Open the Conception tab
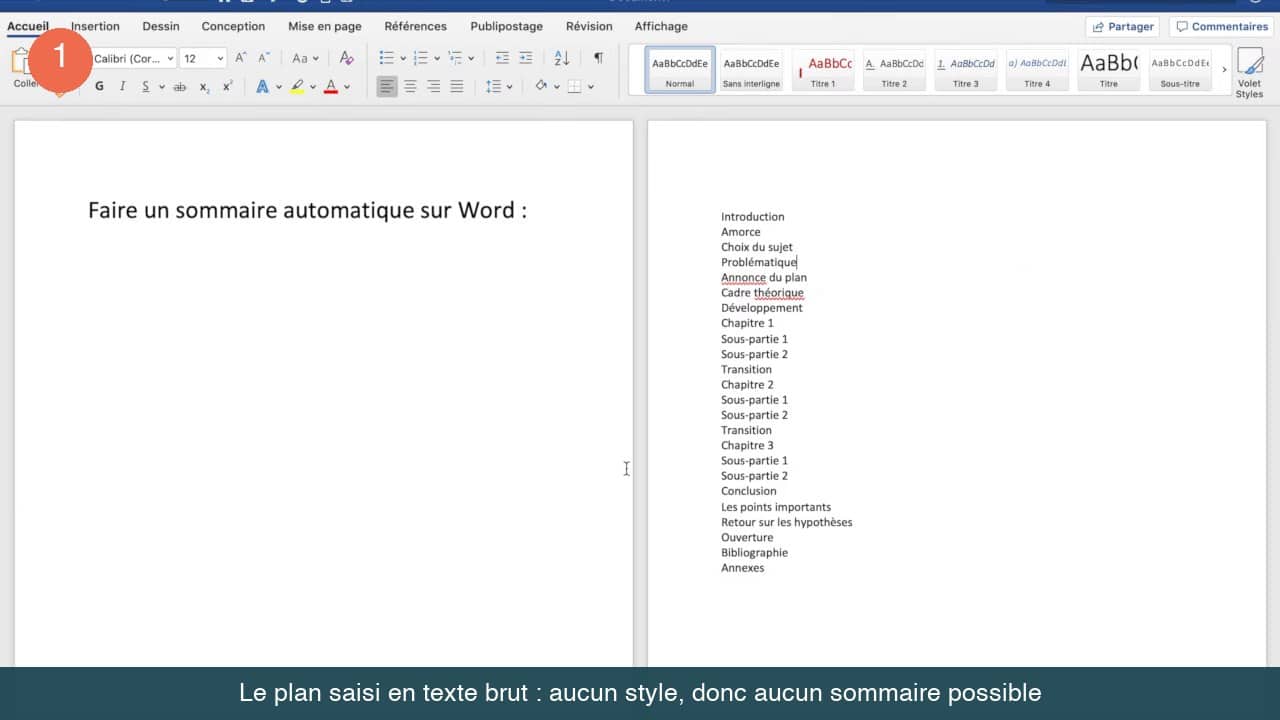This screenshot has width=1280, height=720. coord(233,26)
